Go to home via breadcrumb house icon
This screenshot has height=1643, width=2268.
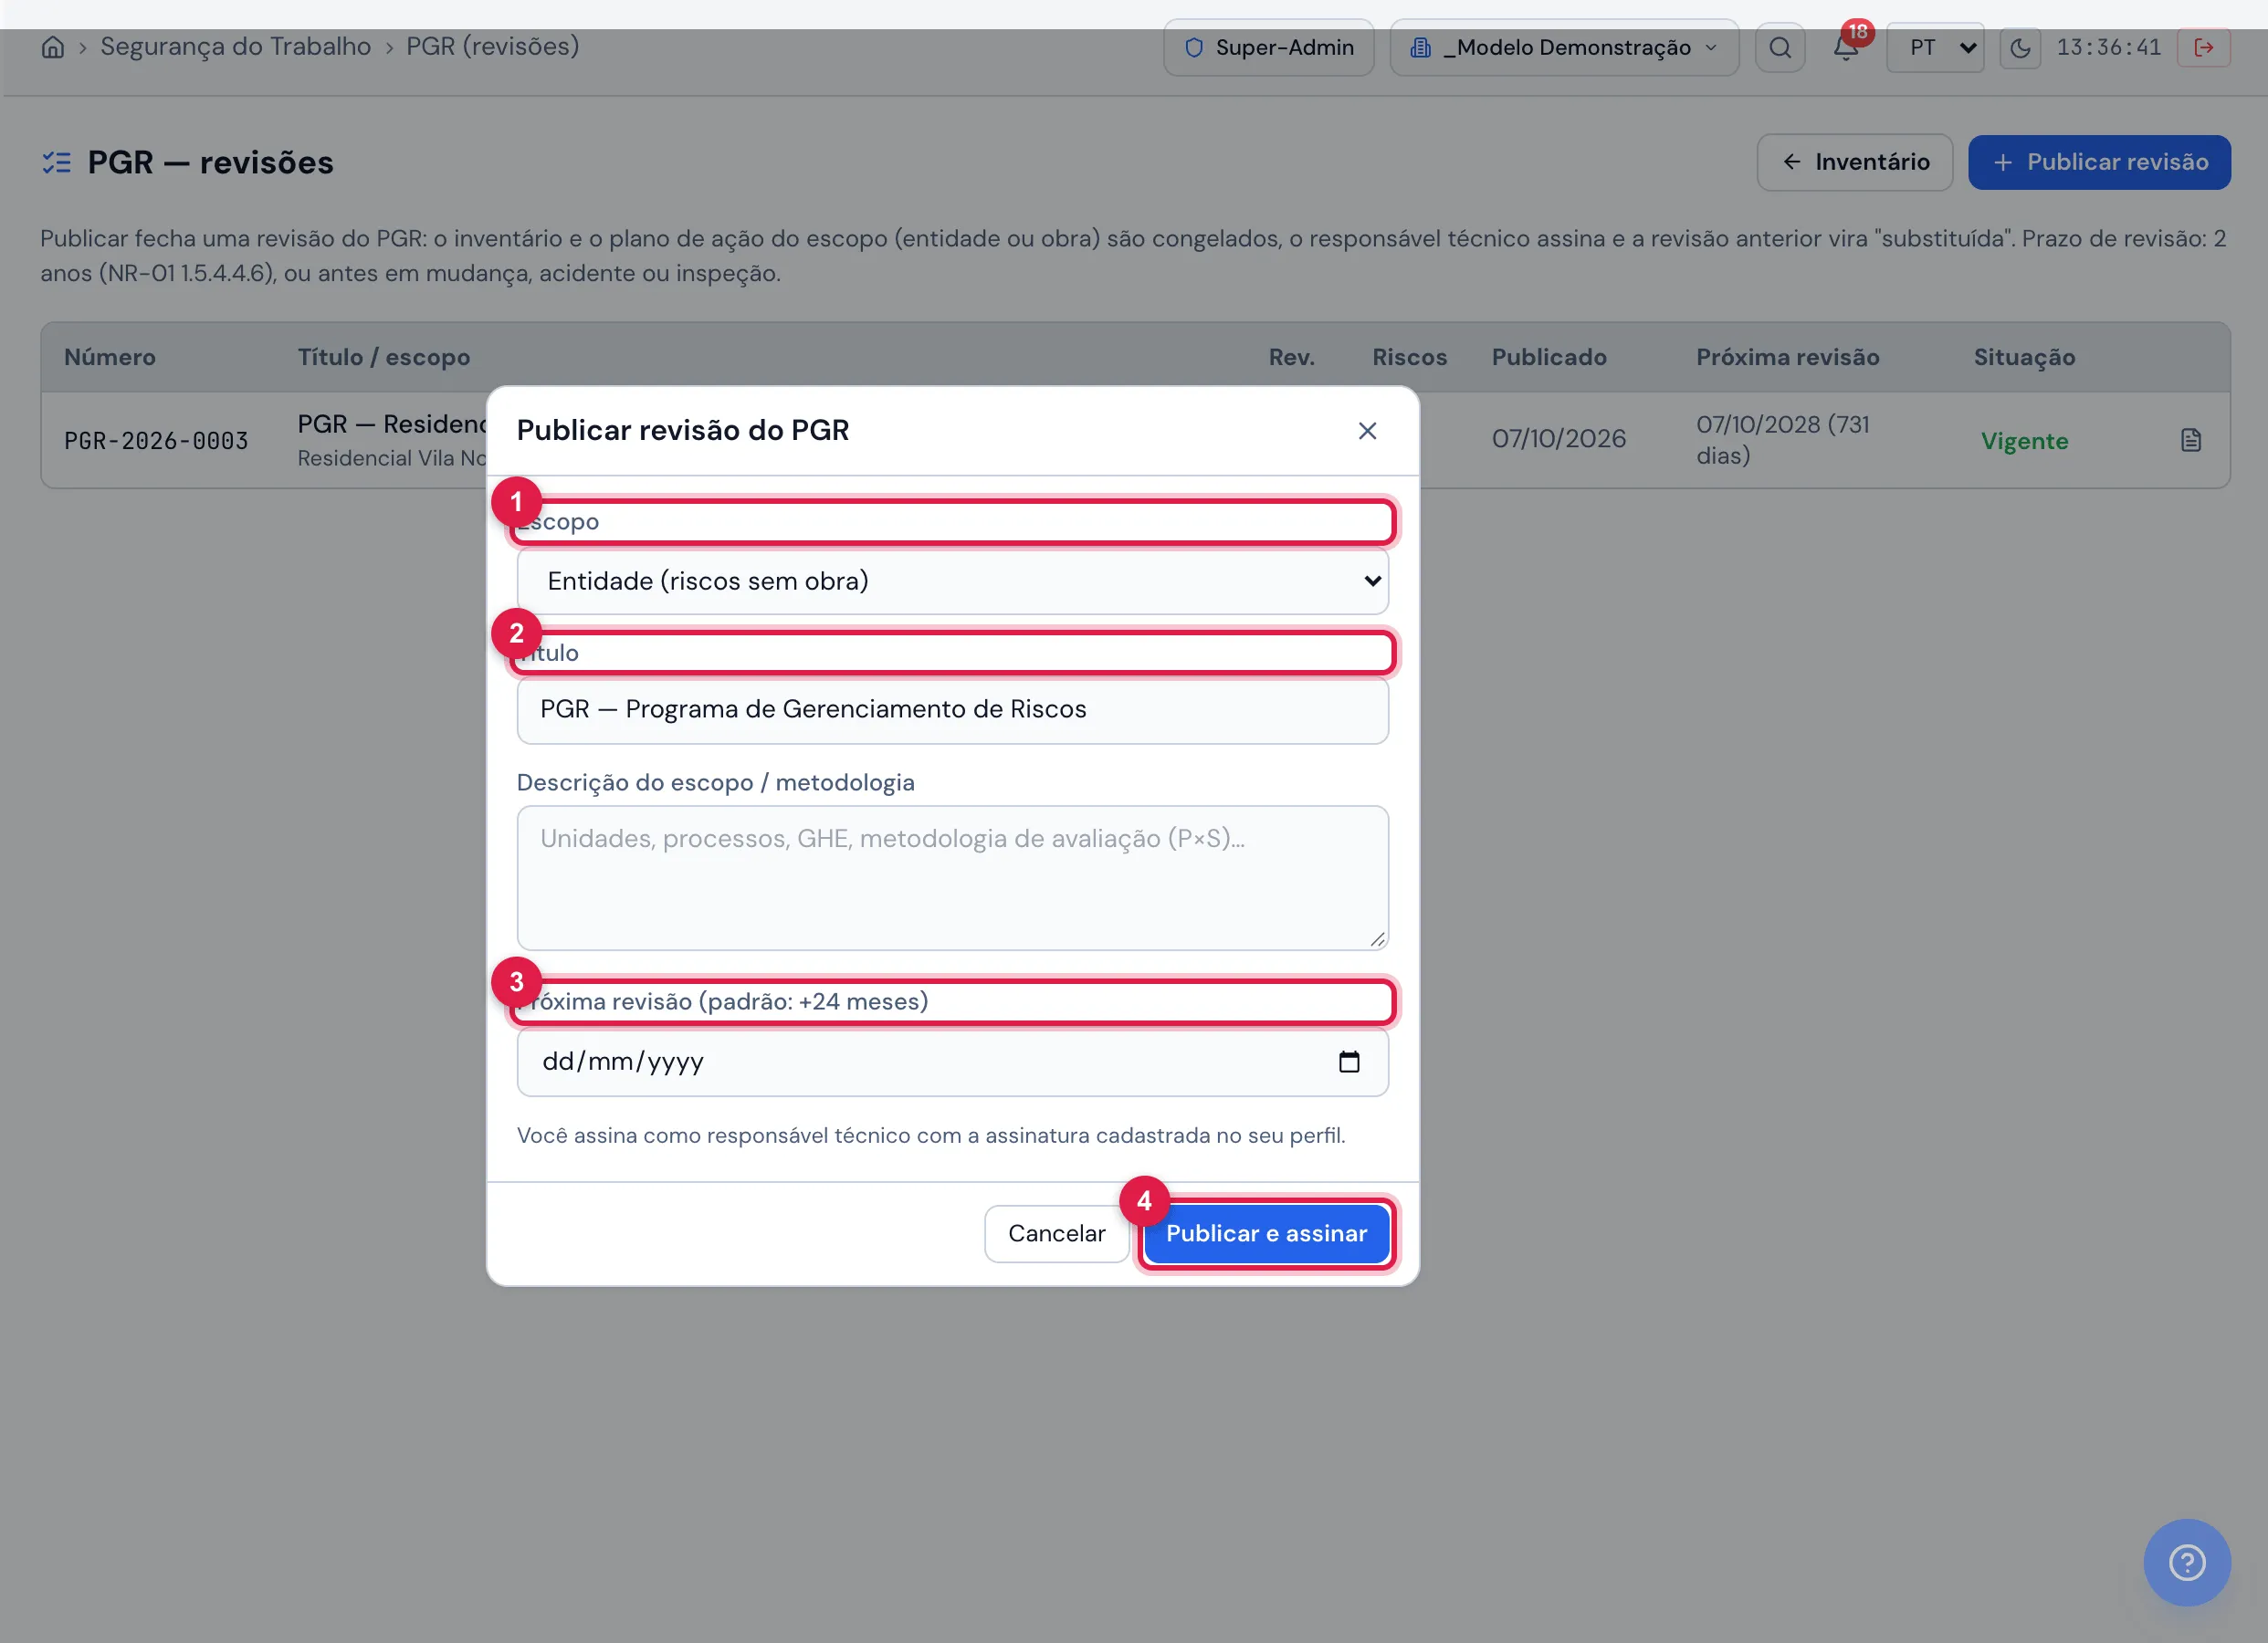point(53,47)
